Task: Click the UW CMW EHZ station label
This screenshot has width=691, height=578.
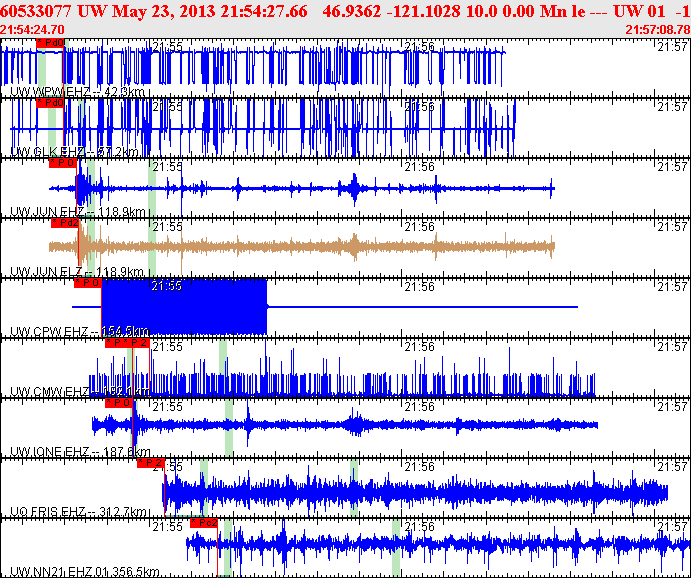Action: point(80,392)
